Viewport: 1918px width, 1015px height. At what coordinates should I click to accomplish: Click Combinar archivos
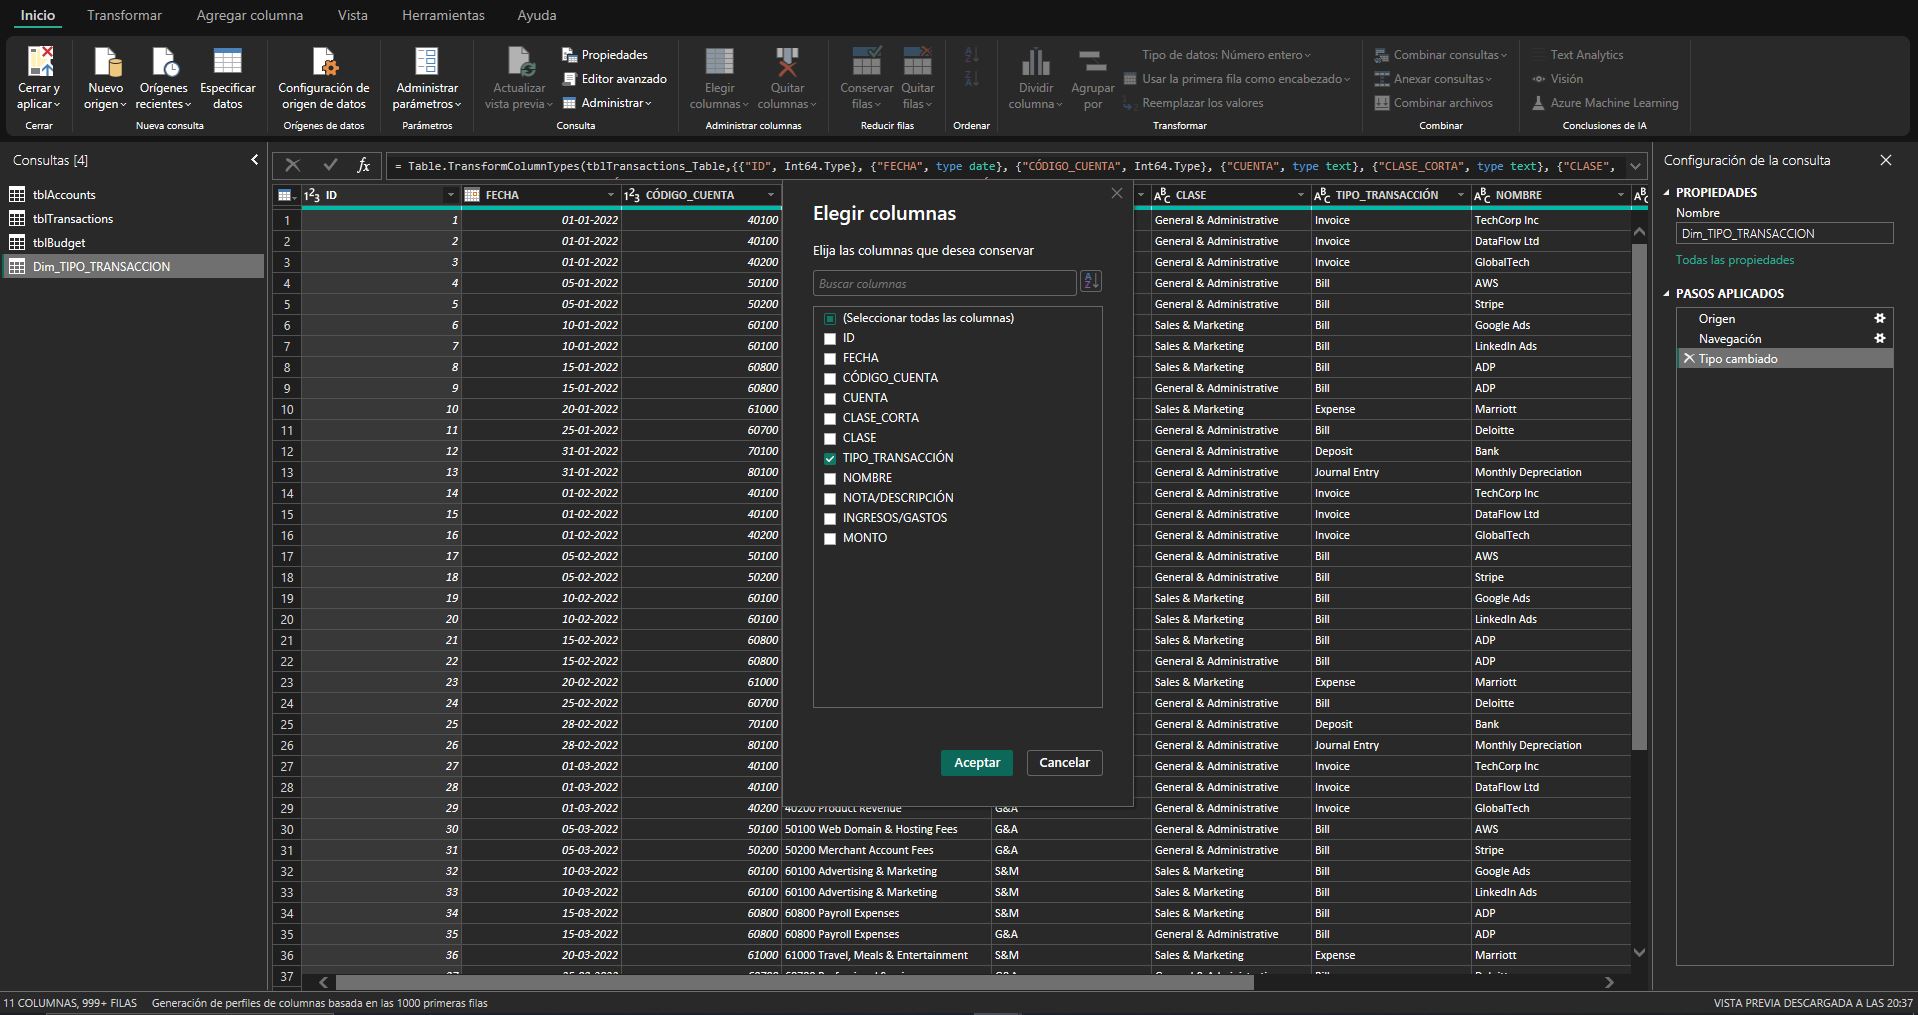point(1434,103)
